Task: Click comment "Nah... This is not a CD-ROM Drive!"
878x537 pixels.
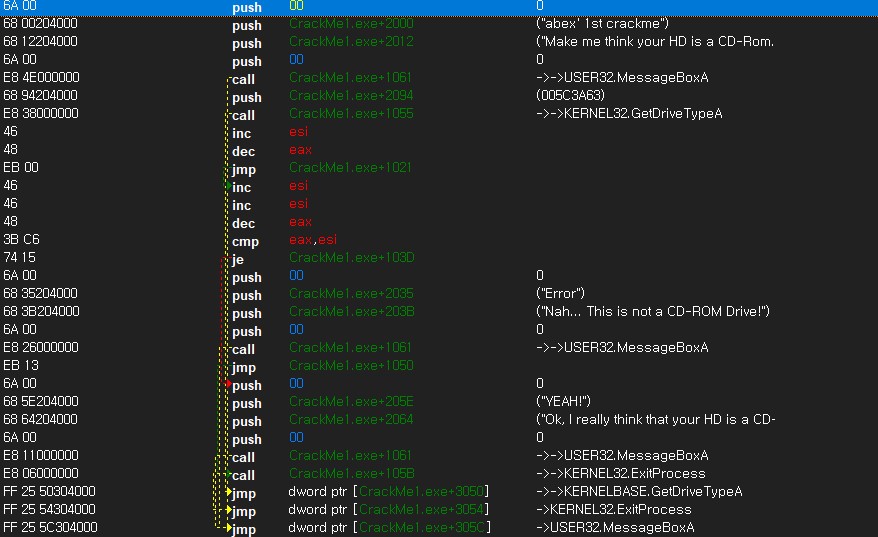Action: point(653,311)
